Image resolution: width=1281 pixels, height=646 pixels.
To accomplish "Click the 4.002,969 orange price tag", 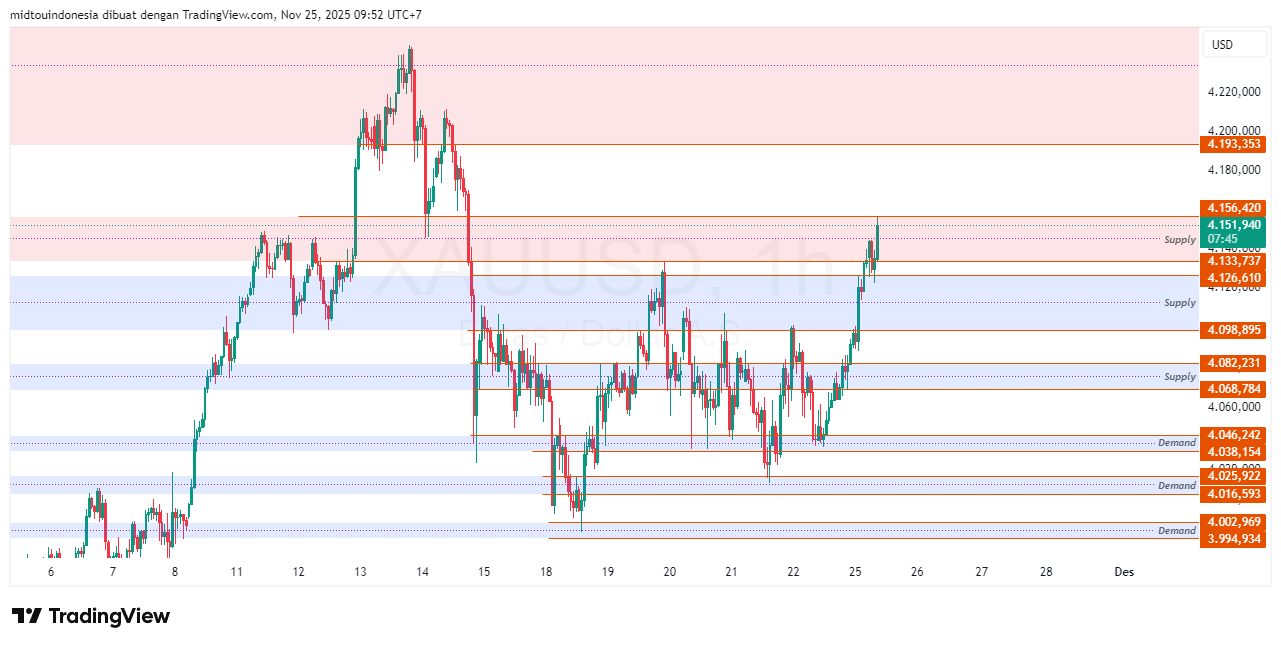I will tap(1234, 521).
